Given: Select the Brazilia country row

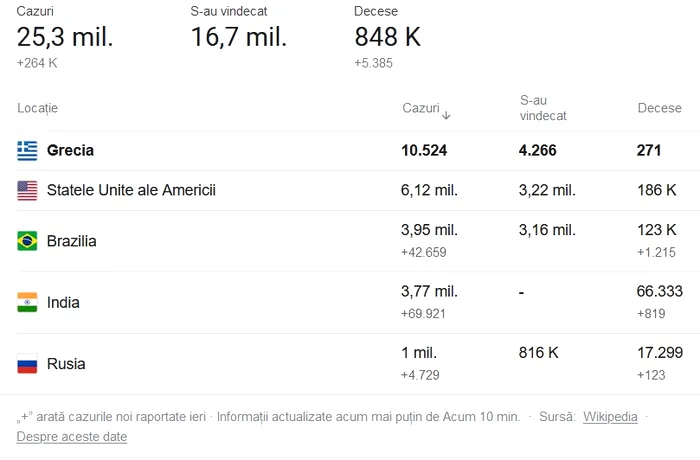Looking at the screenshot, I should [x=72, y=241].
